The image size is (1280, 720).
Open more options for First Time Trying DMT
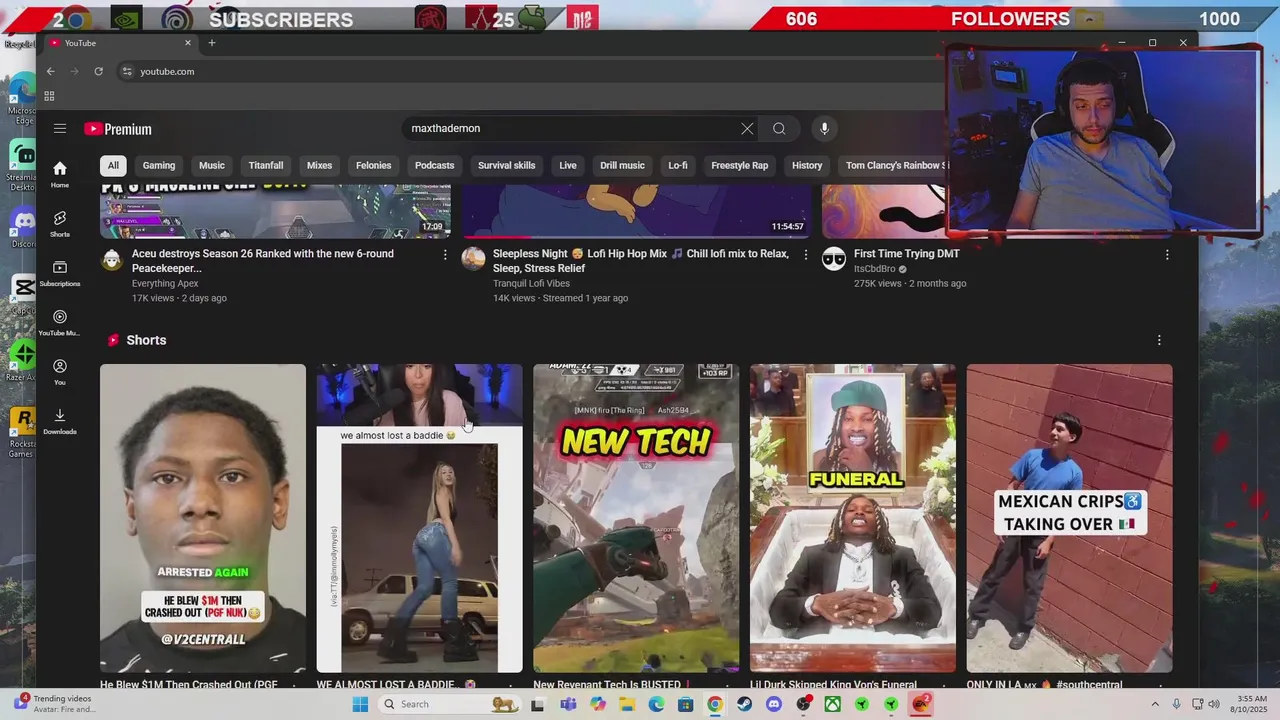point(1167,255)
